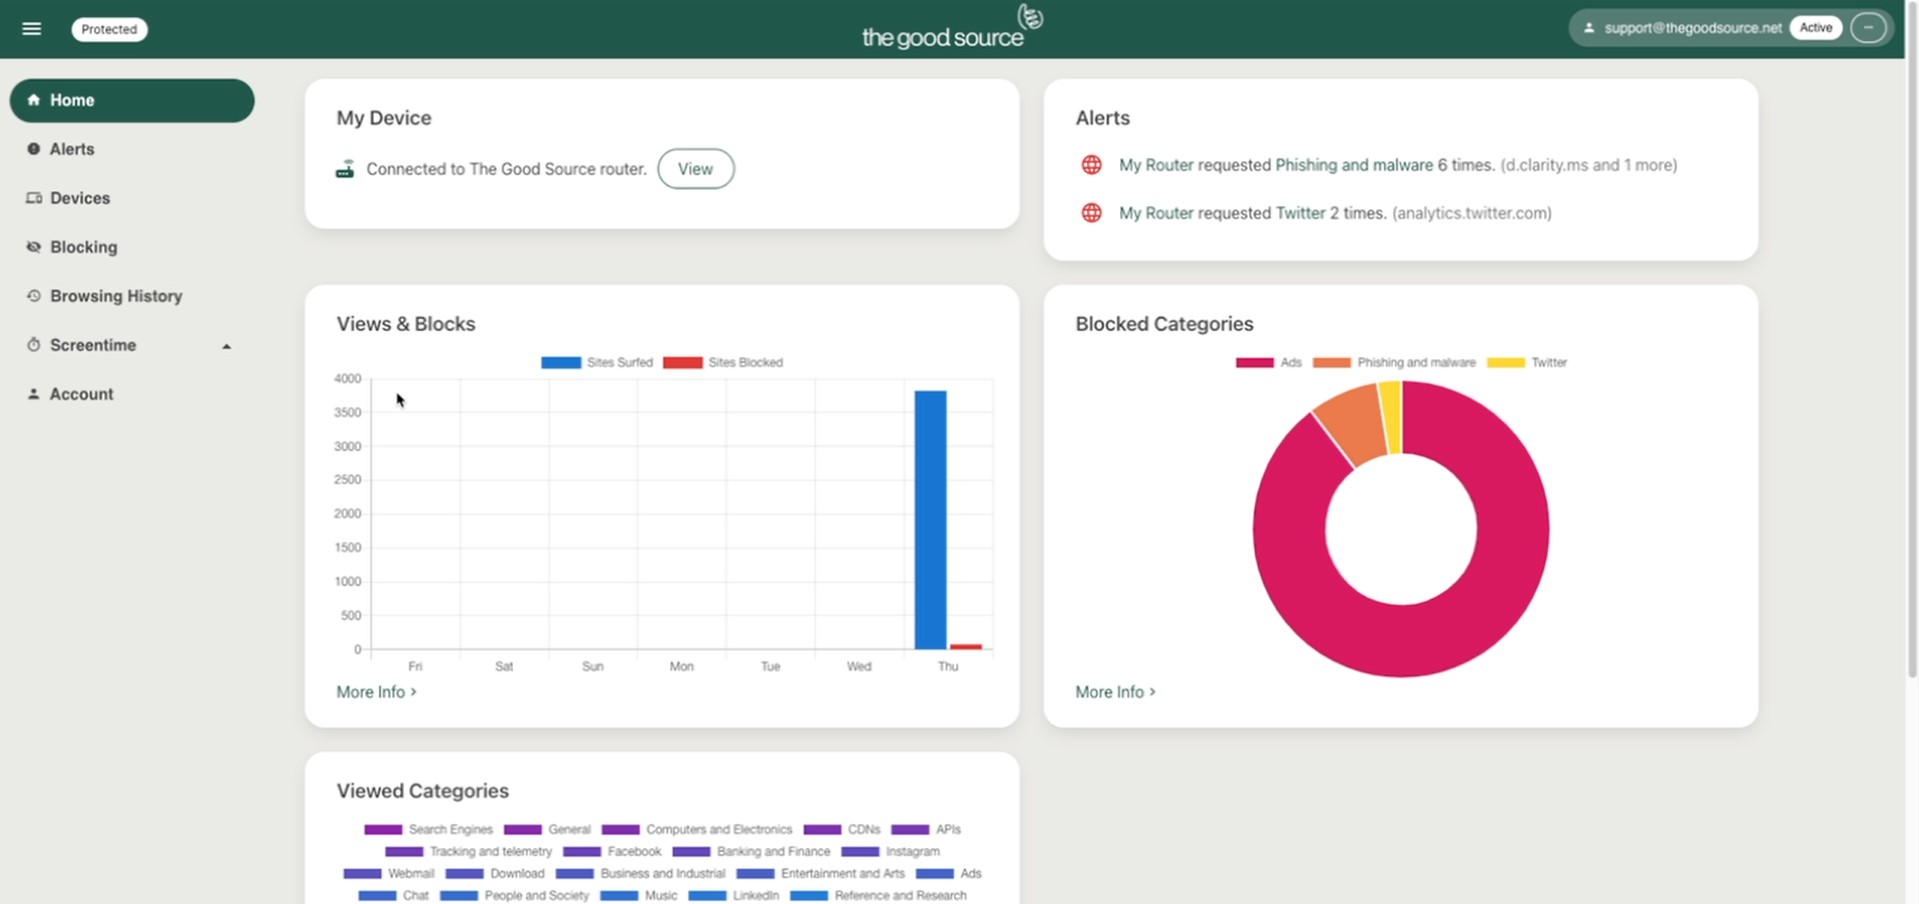Viewport: 1919px width, 904px height.
Task: Click the Music legend label
Action: [661, 896]
